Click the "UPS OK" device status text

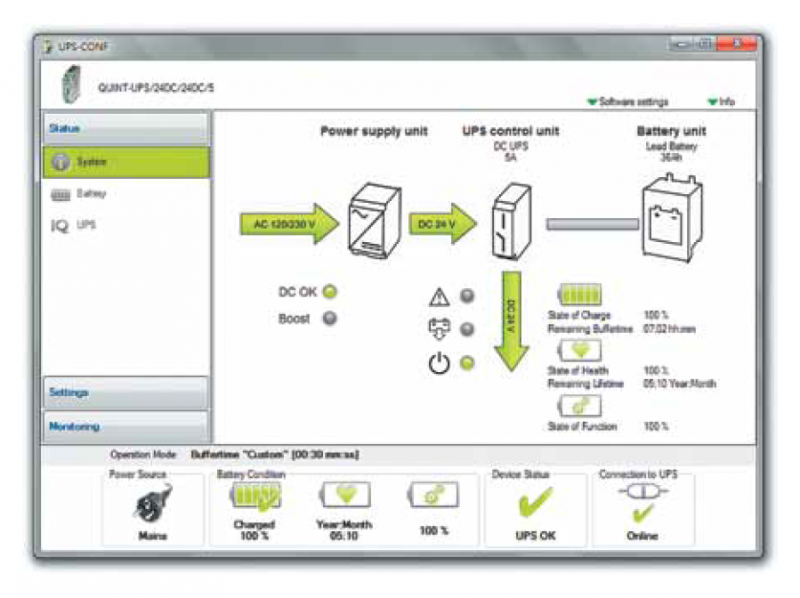point(535,536)
